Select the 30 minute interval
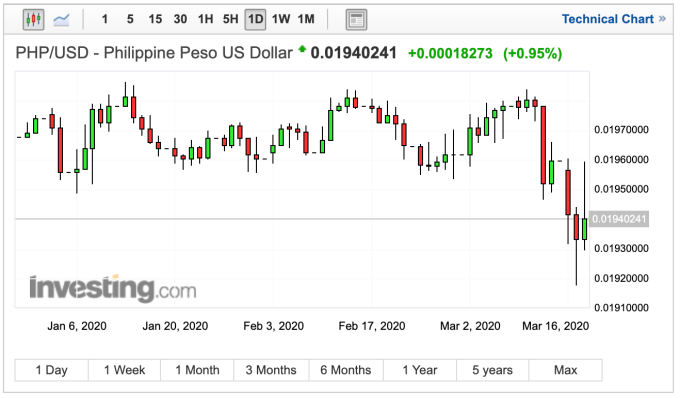The image size is (680, 398). 180,20
